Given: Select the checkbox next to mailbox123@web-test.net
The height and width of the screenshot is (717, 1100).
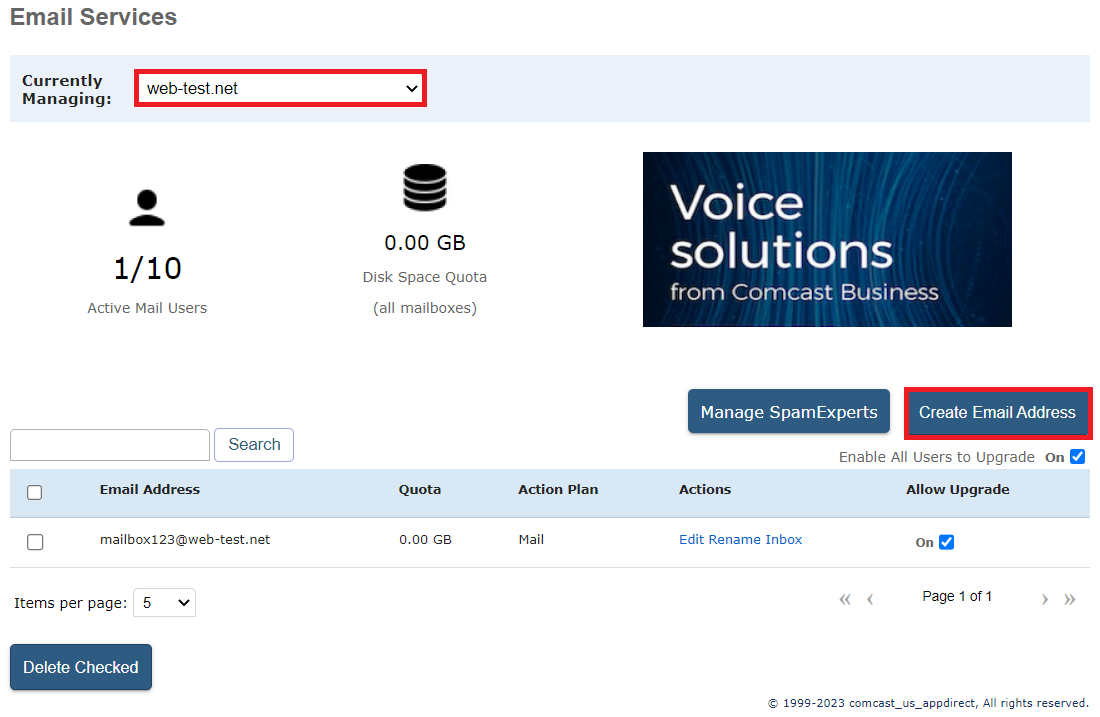Looking at the screenshot, I should 35,541.
